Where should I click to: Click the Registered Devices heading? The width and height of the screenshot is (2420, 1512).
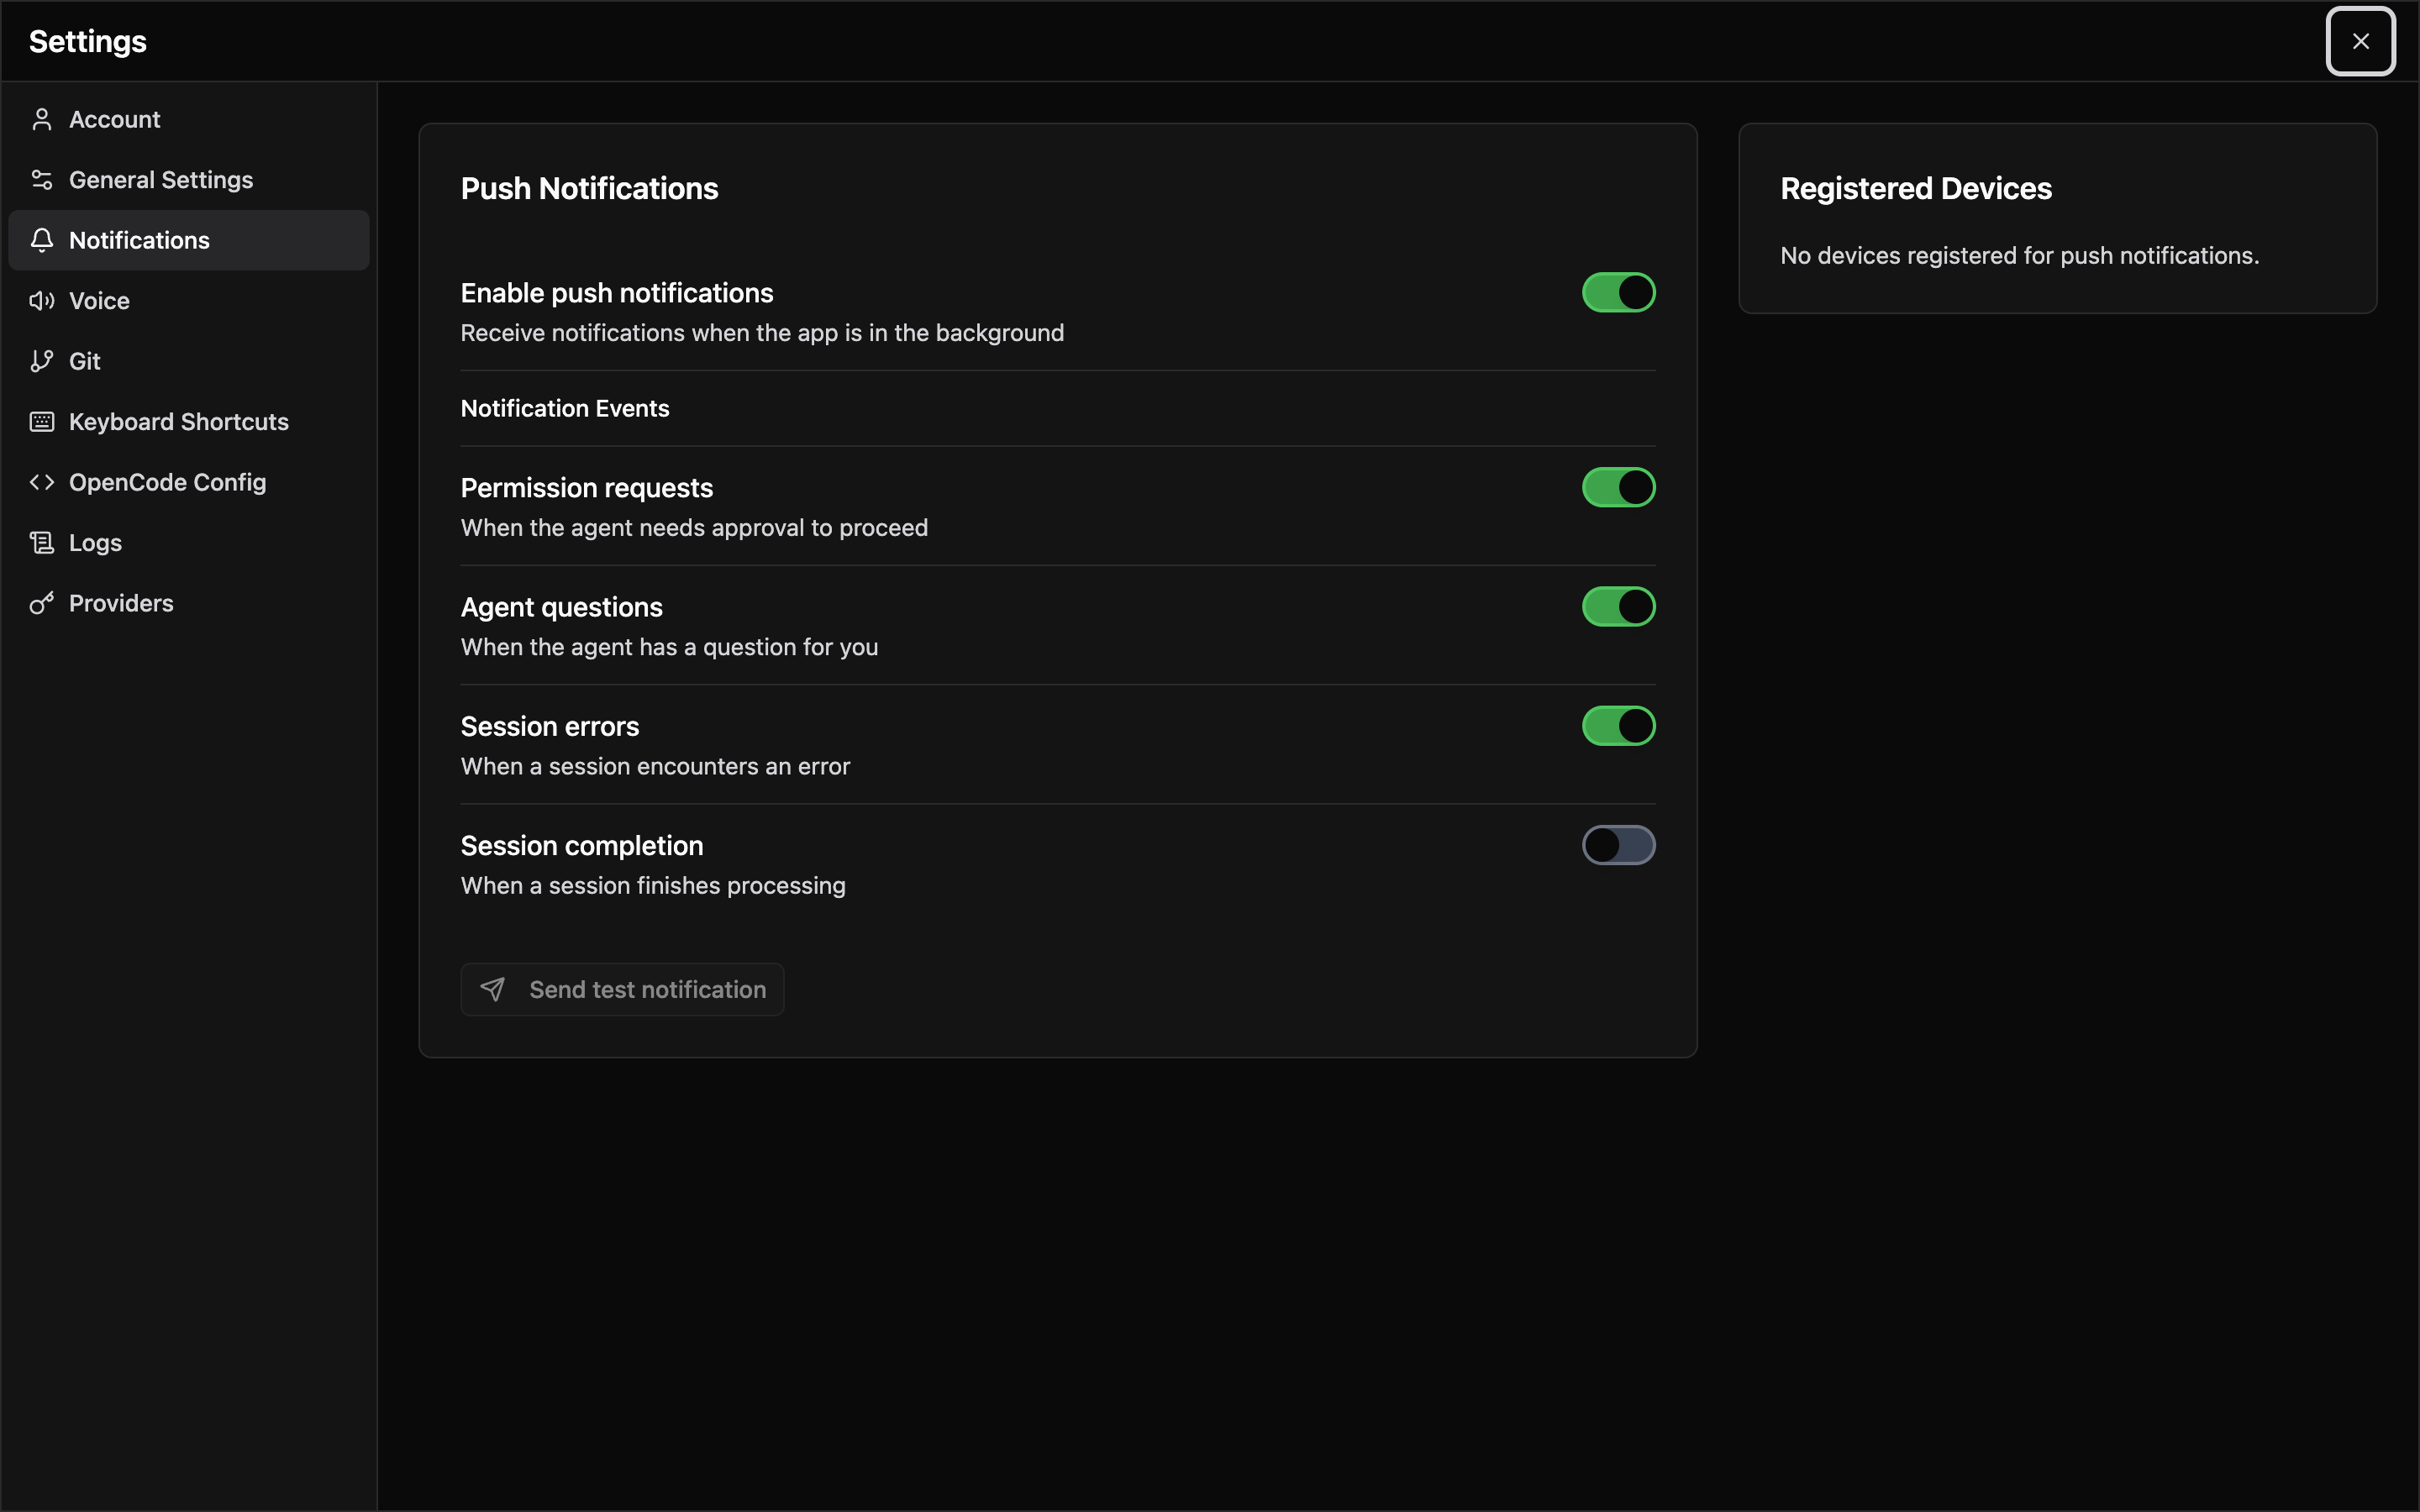click(x=1916, y=189)
